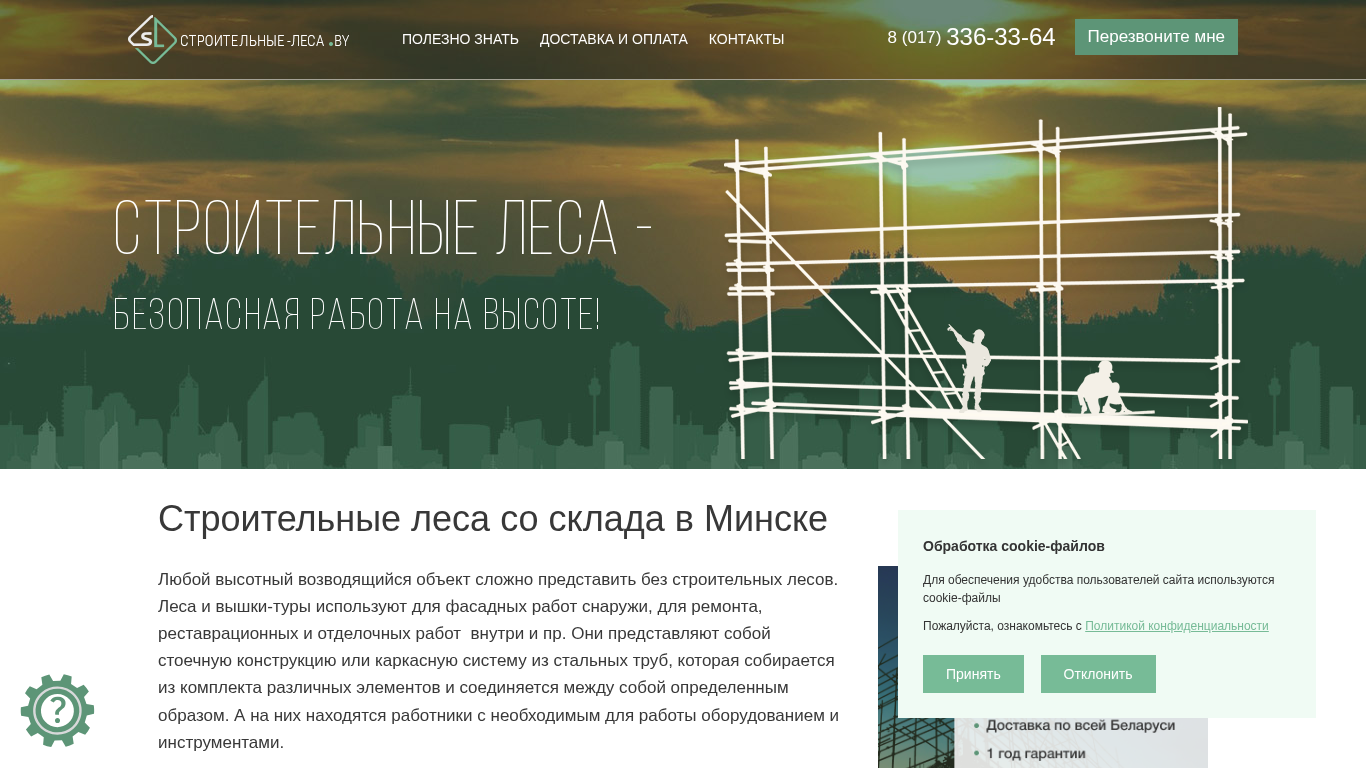Click the heading Строительные леса со склада в Минске
This screenshot has height=768, width=1366.
coord(493,519)
